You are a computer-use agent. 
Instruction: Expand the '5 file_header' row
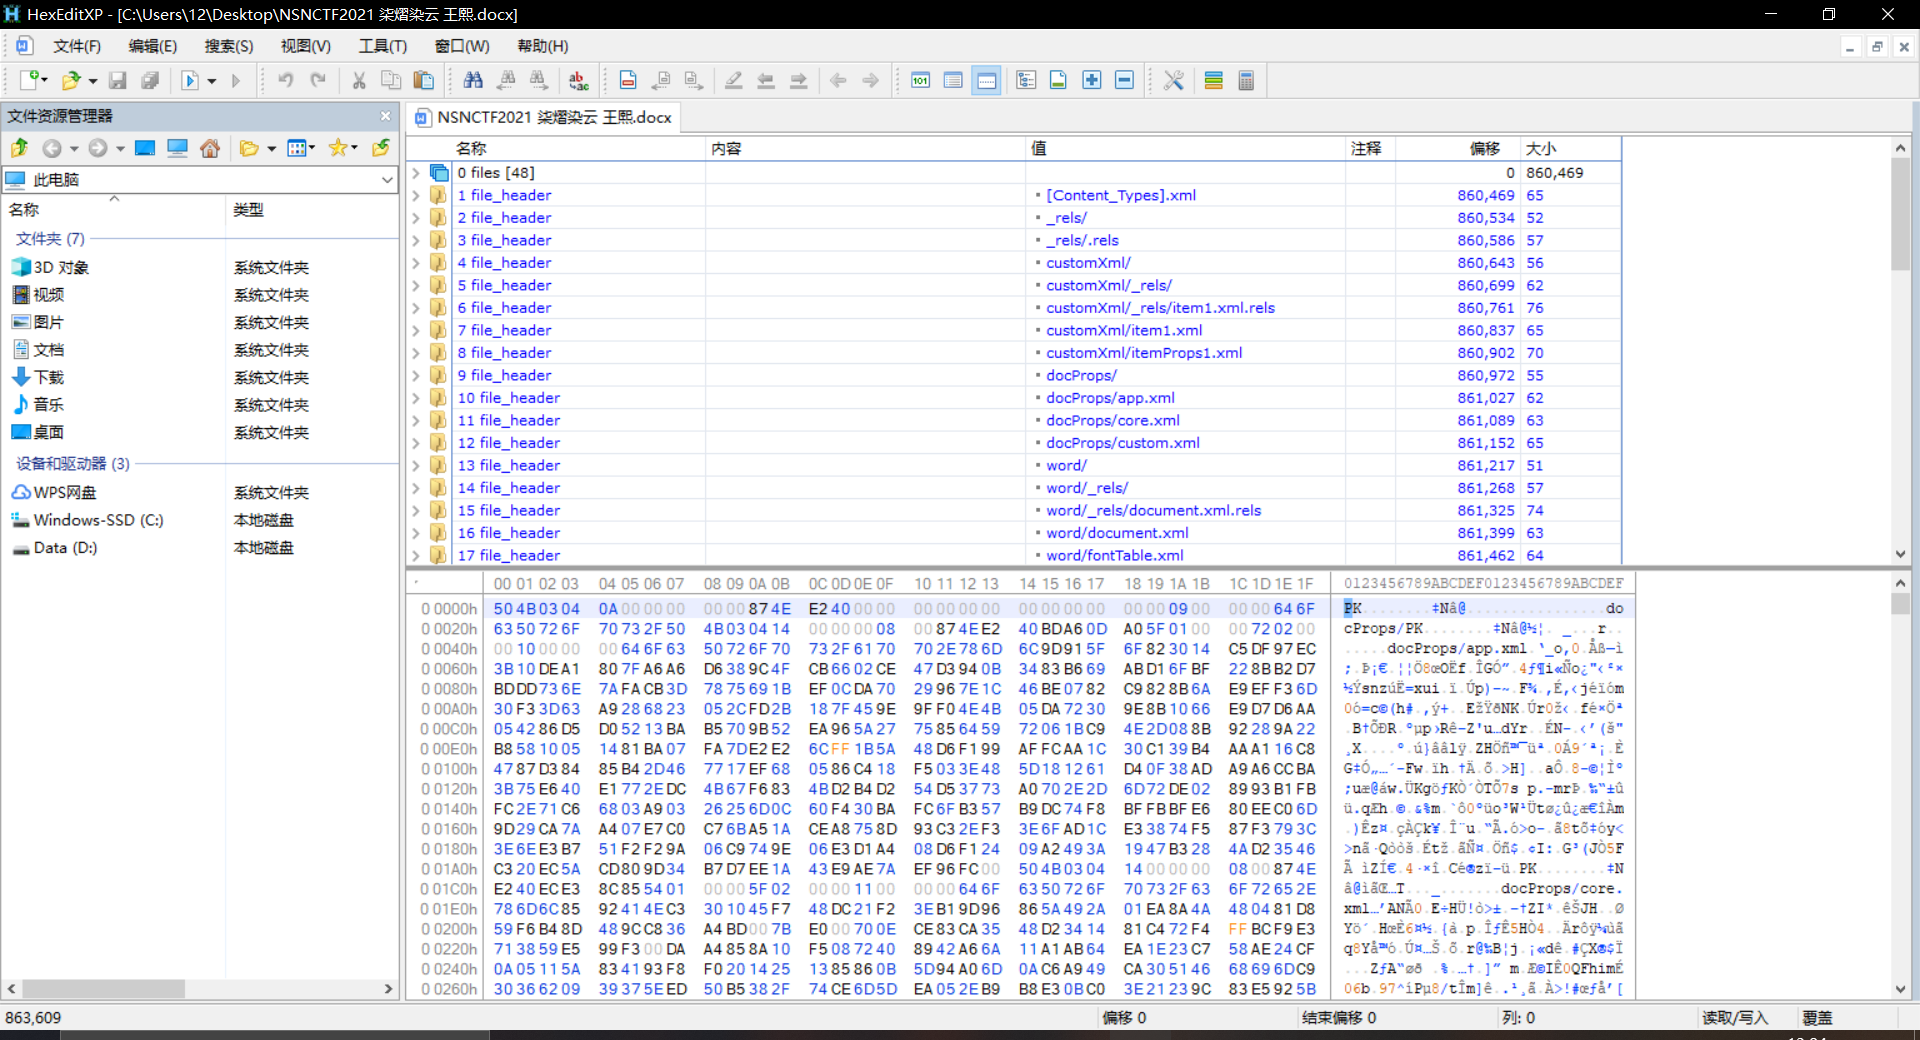pos(416,285)
